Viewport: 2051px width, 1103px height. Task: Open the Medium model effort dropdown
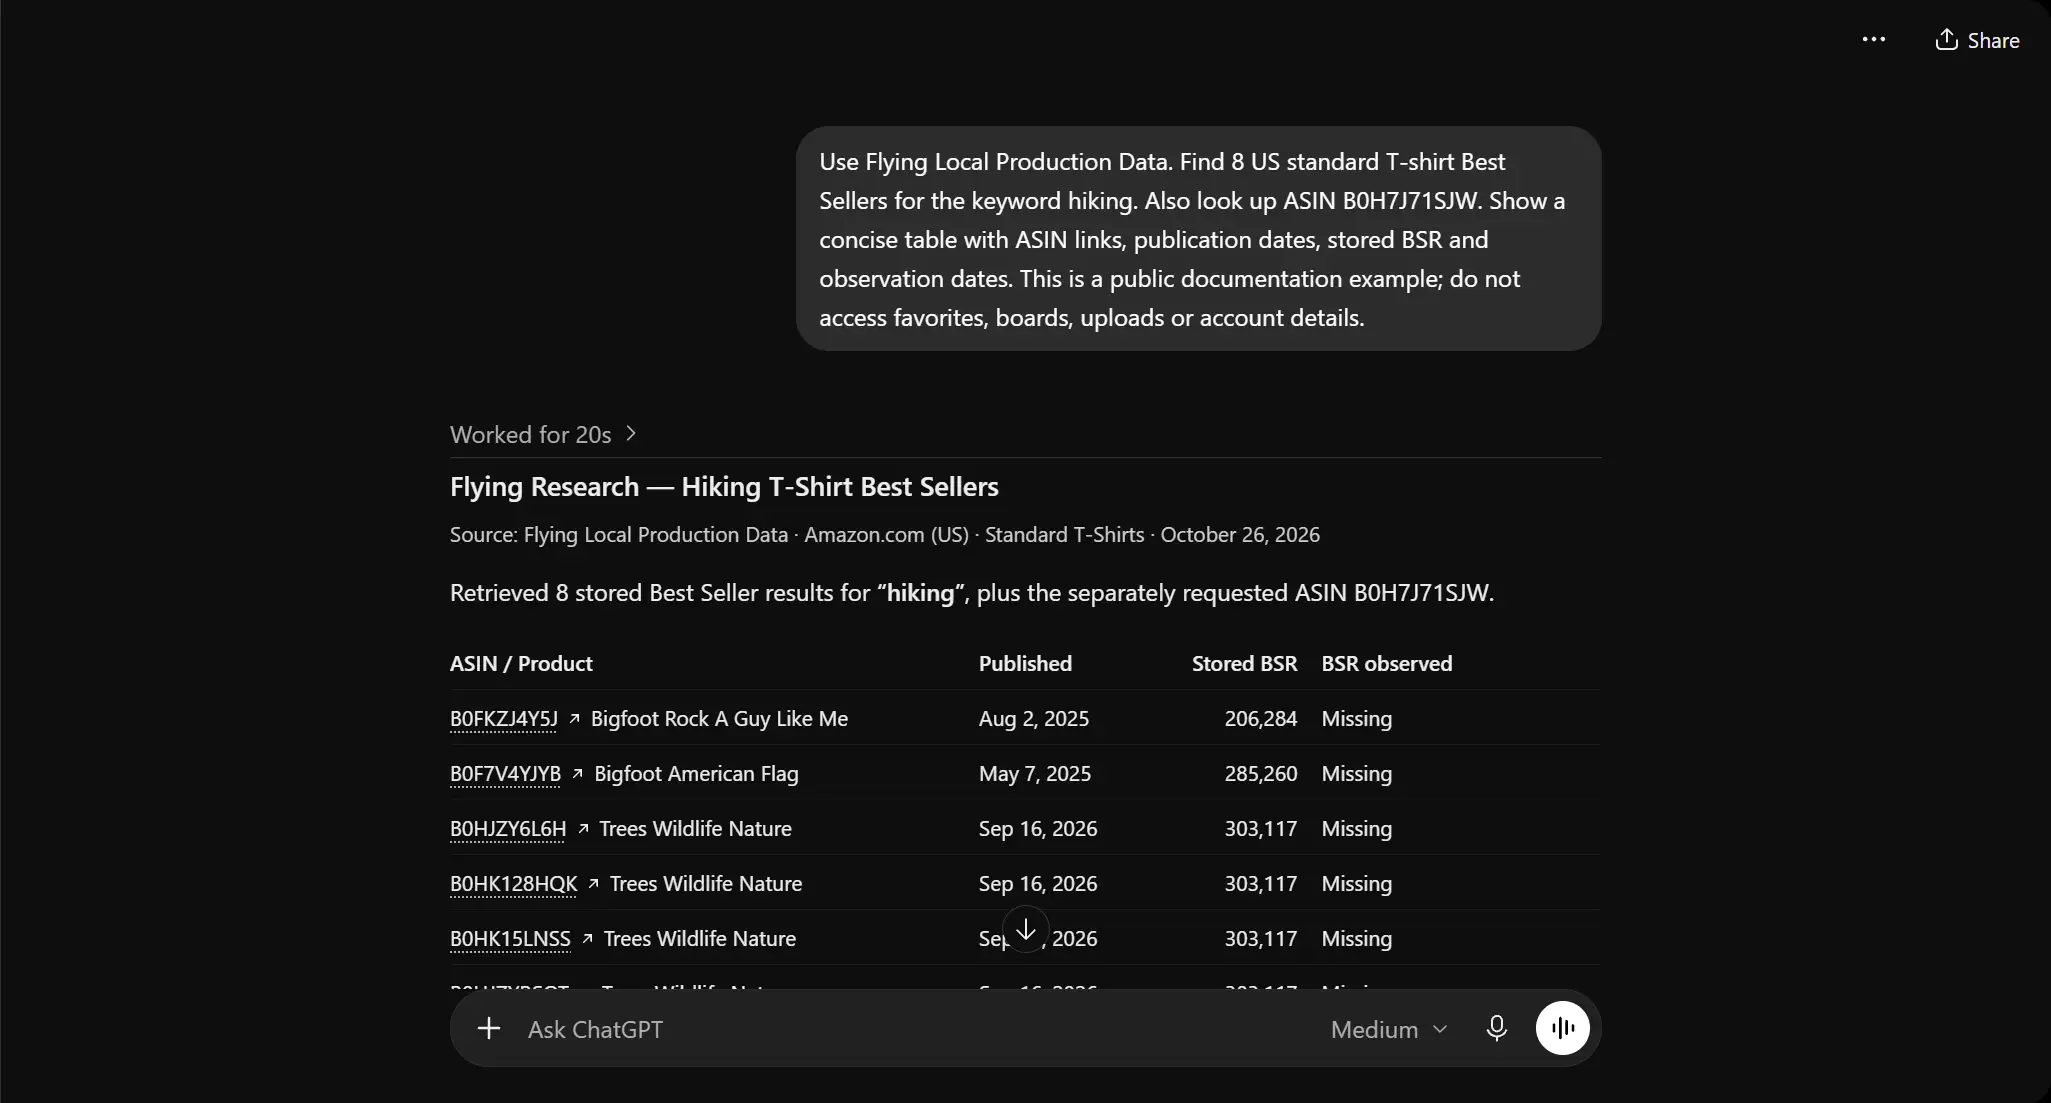click(x=1388, y=1029)
